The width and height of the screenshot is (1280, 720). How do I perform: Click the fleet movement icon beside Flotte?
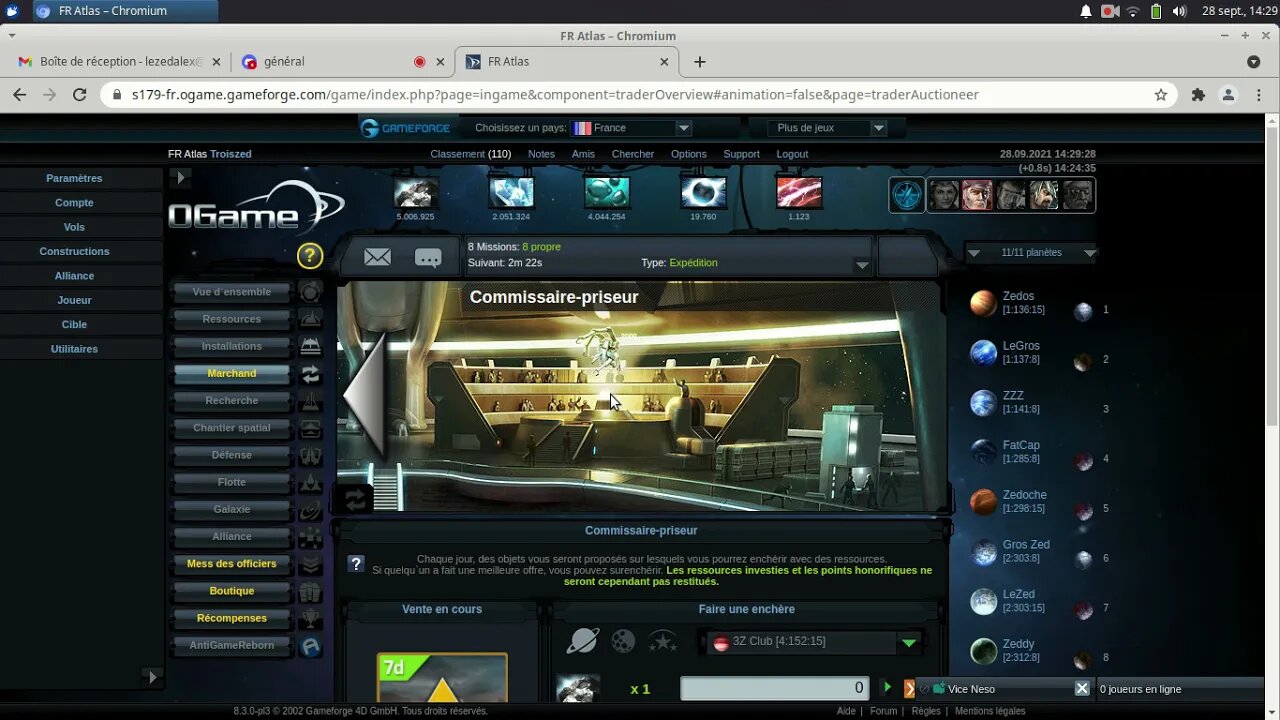click(x=311, y=482)
